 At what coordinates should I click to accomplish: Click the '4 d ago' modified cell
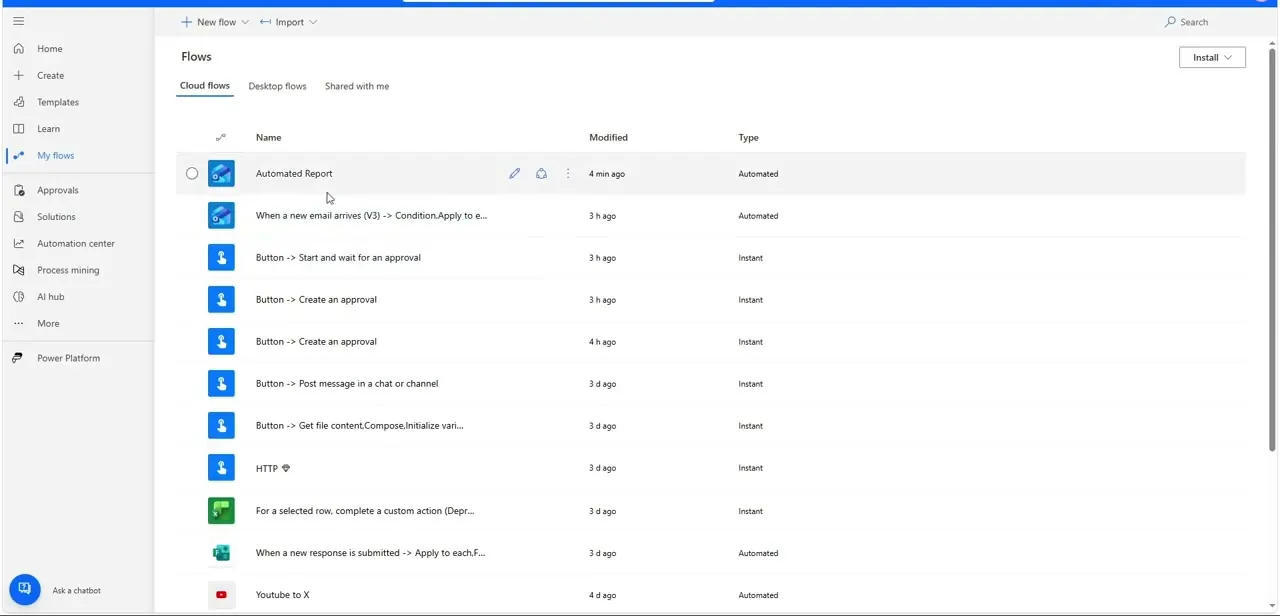point(602,595)
